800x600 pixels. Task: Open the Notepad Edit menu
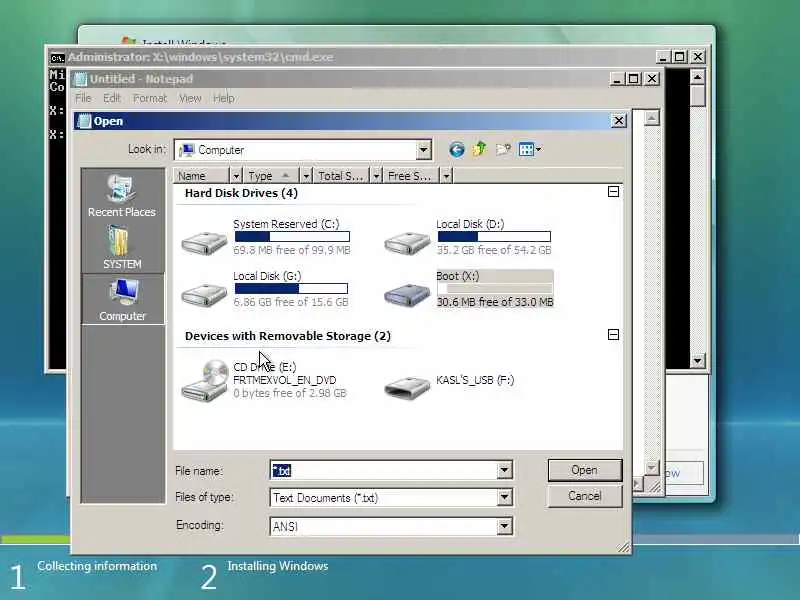pyautogui.click(x=112, y=98)
